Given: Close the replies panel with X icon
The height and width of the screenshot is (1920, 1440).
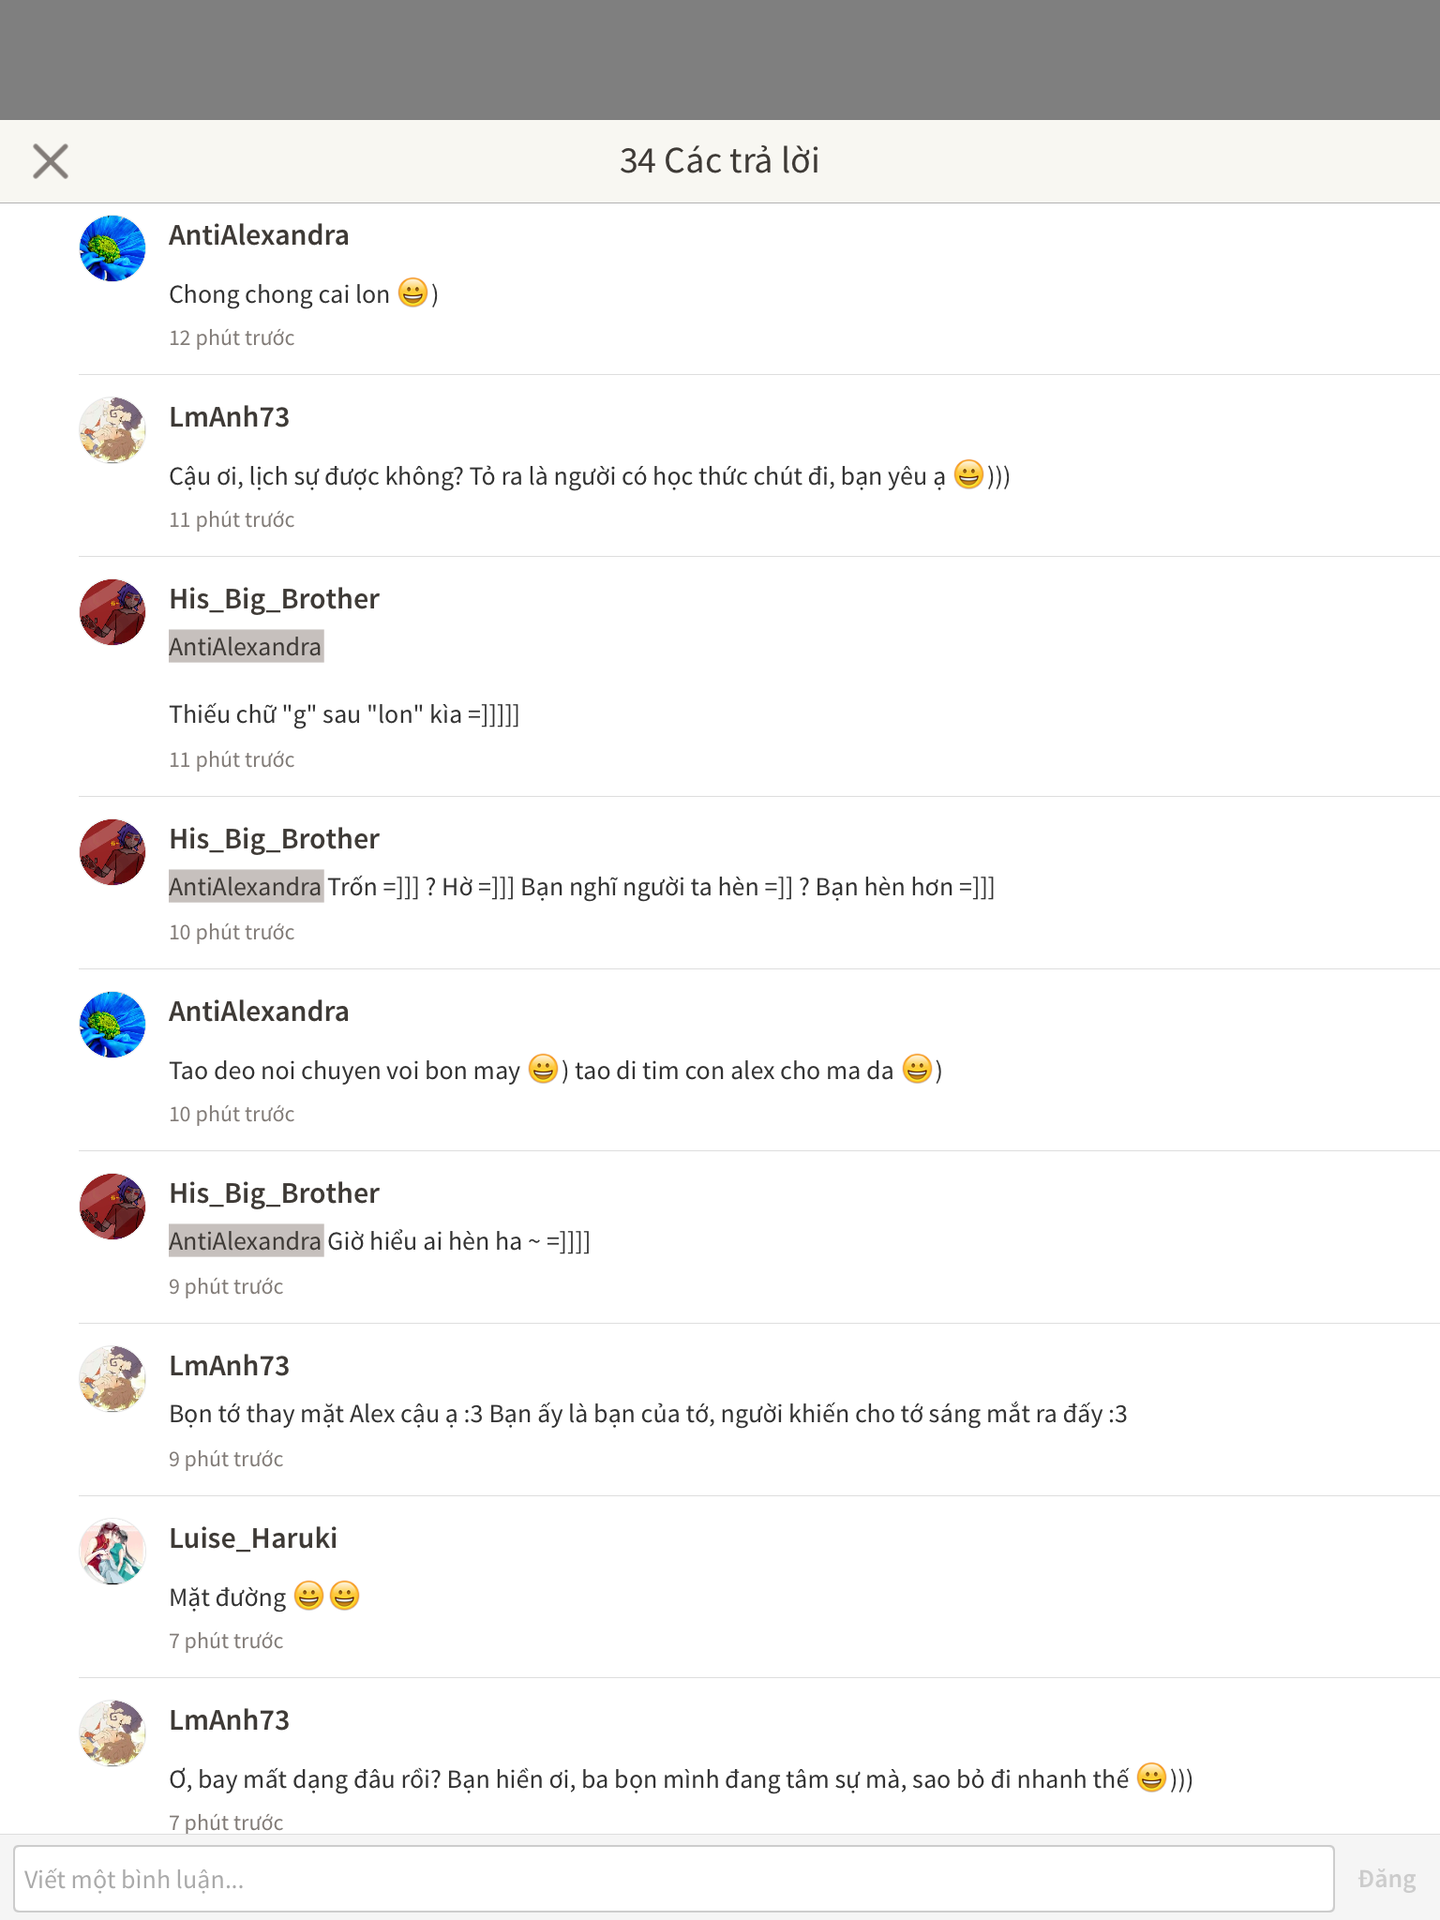Looking at the screenshot, I should click(50, 161).
